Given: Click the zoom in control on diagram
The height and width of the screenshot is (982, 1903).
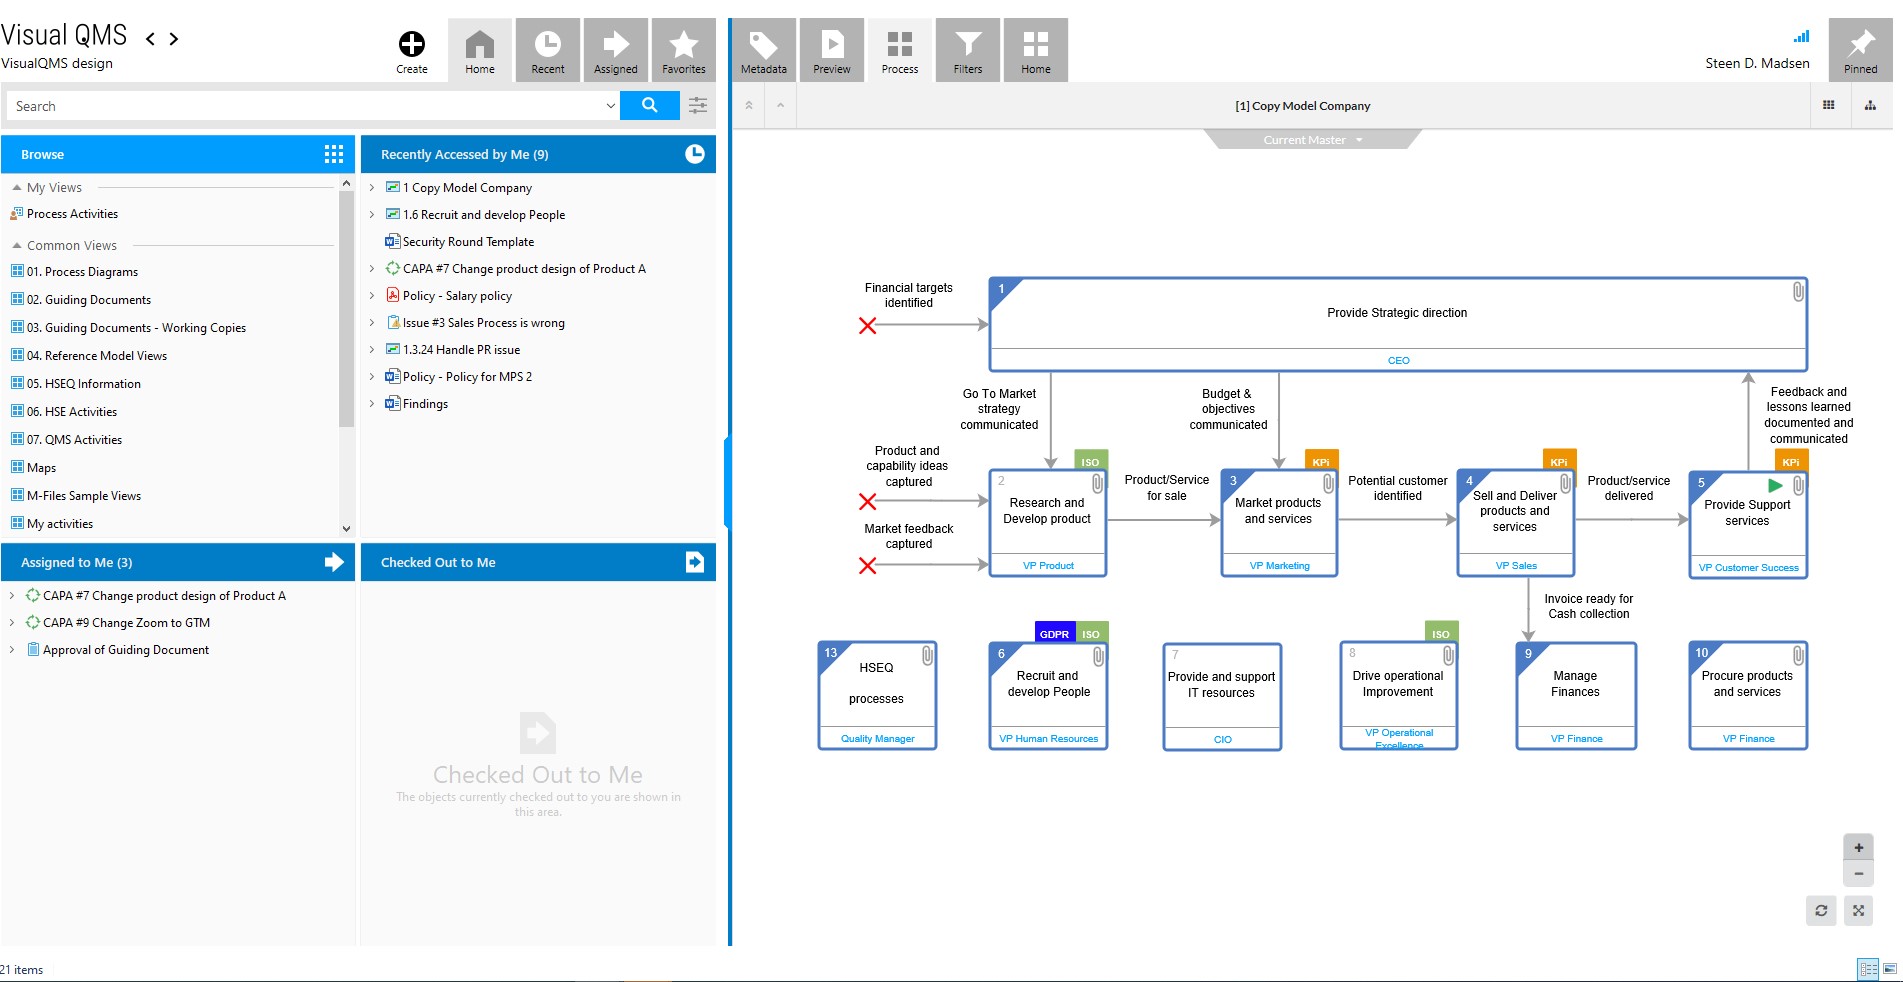Looking at the screenshot, I should point(1858,847).
